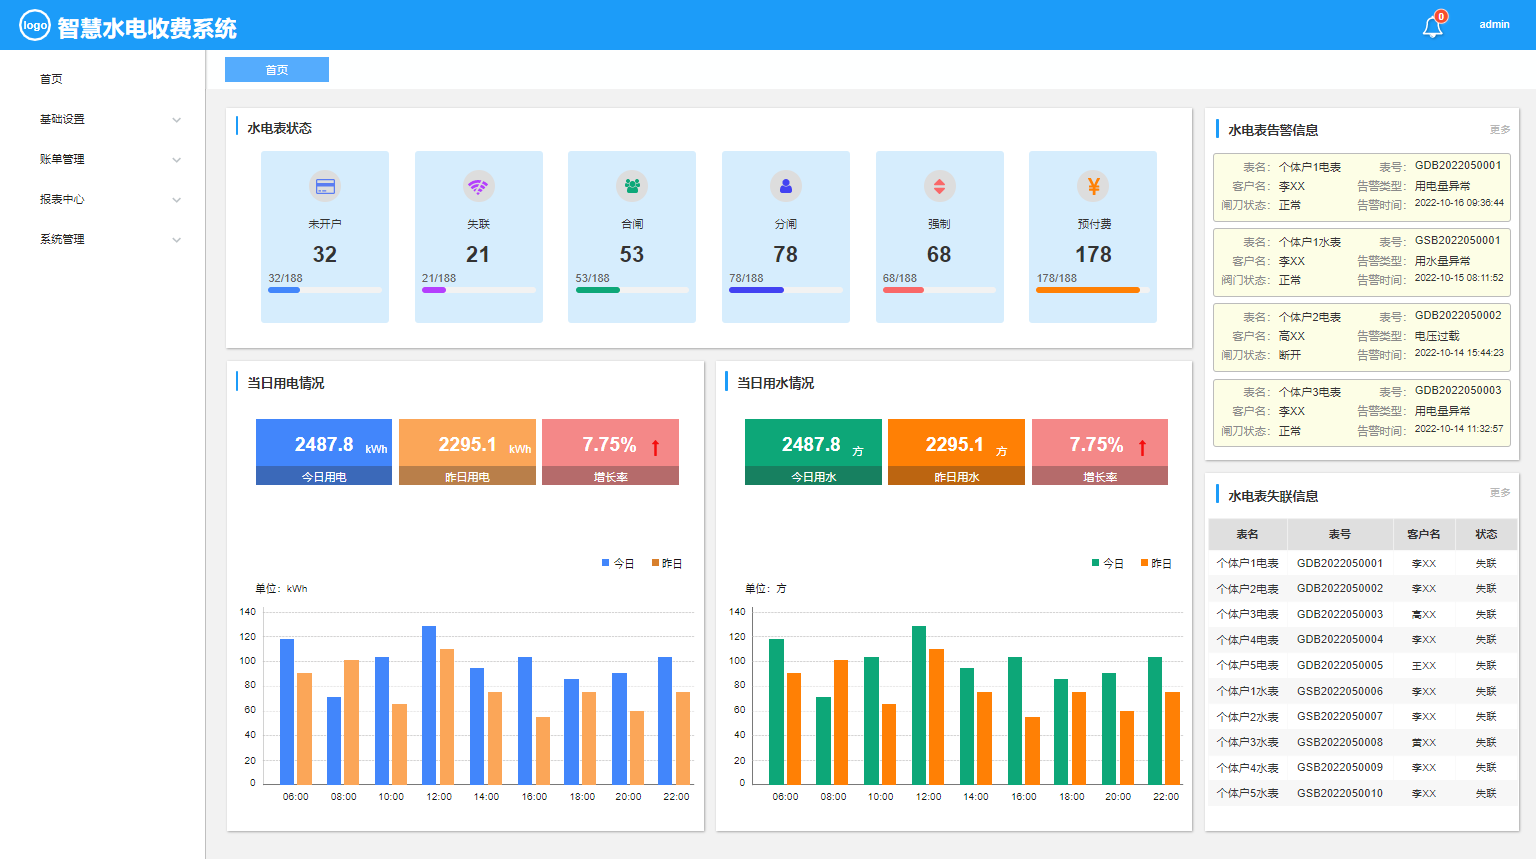Expand the 系统管理 menu
Image resolution: width=1536 pixels, height=859 pixels.
[108, 239]
